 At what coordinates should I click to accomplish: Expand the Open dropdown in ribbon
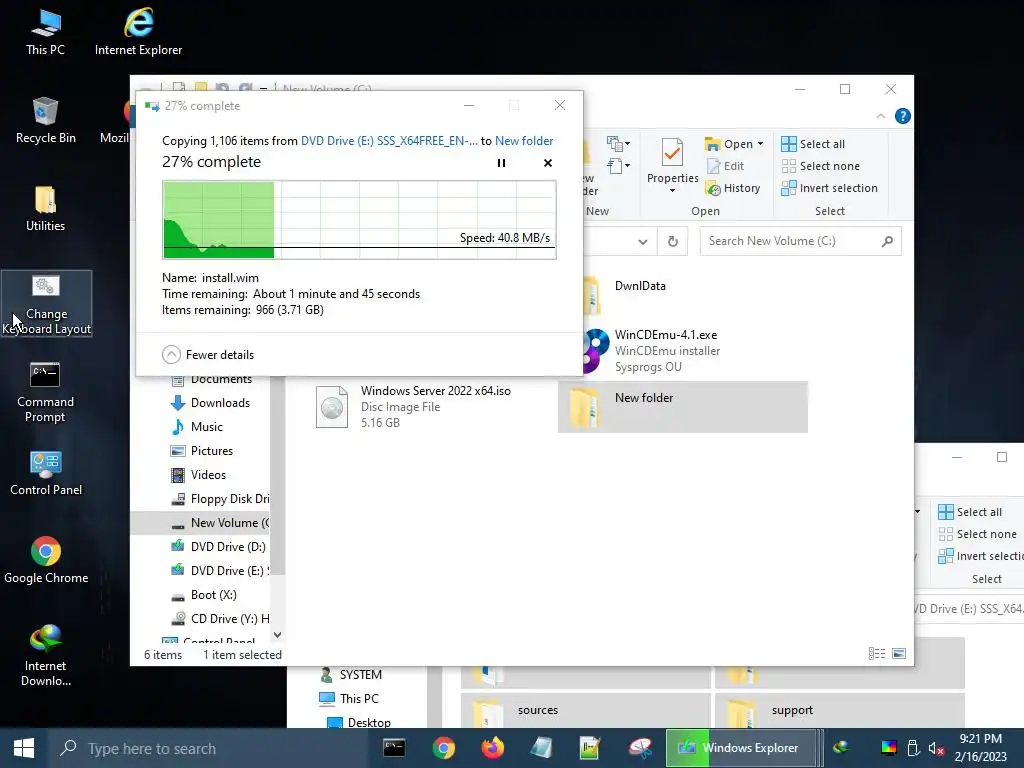(x=760, y=144)
